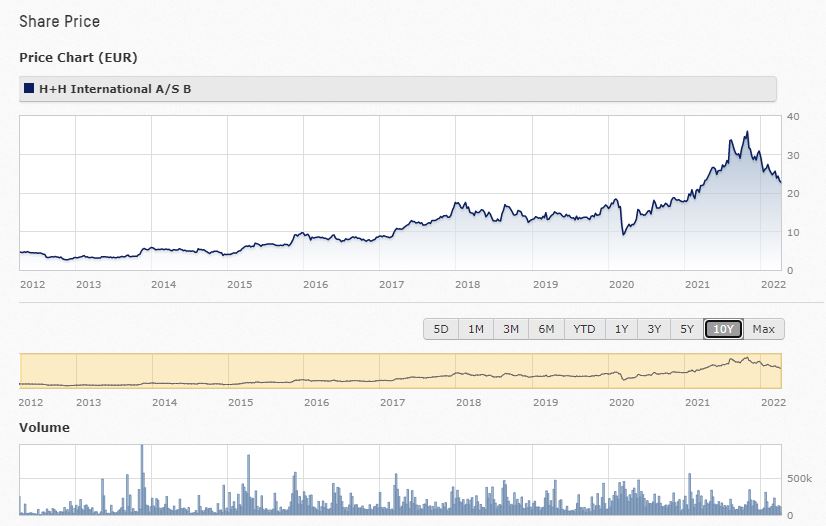Switch chart to 1M range

[475, 329]
